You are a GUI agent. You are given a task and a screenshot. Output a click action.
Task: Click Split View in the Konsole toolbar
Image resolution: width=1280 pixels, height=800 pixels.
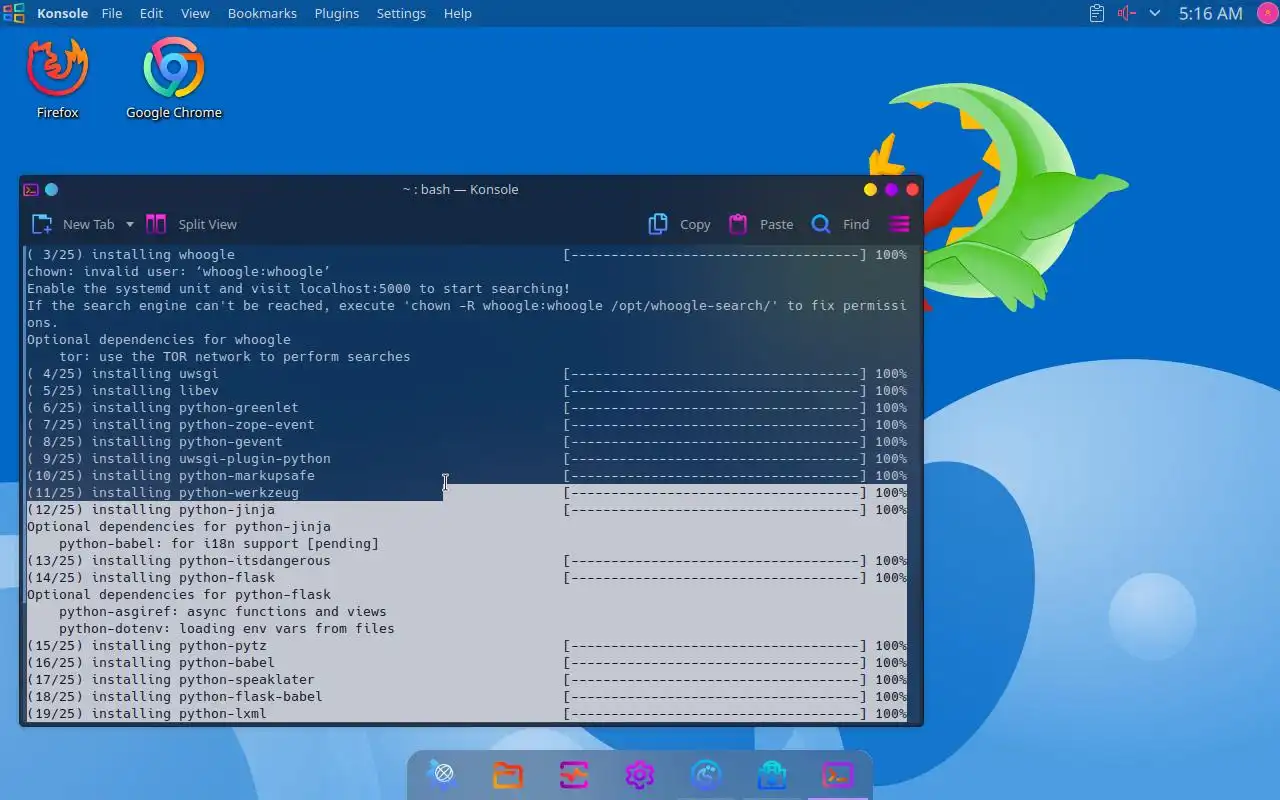tap(192, 224)
